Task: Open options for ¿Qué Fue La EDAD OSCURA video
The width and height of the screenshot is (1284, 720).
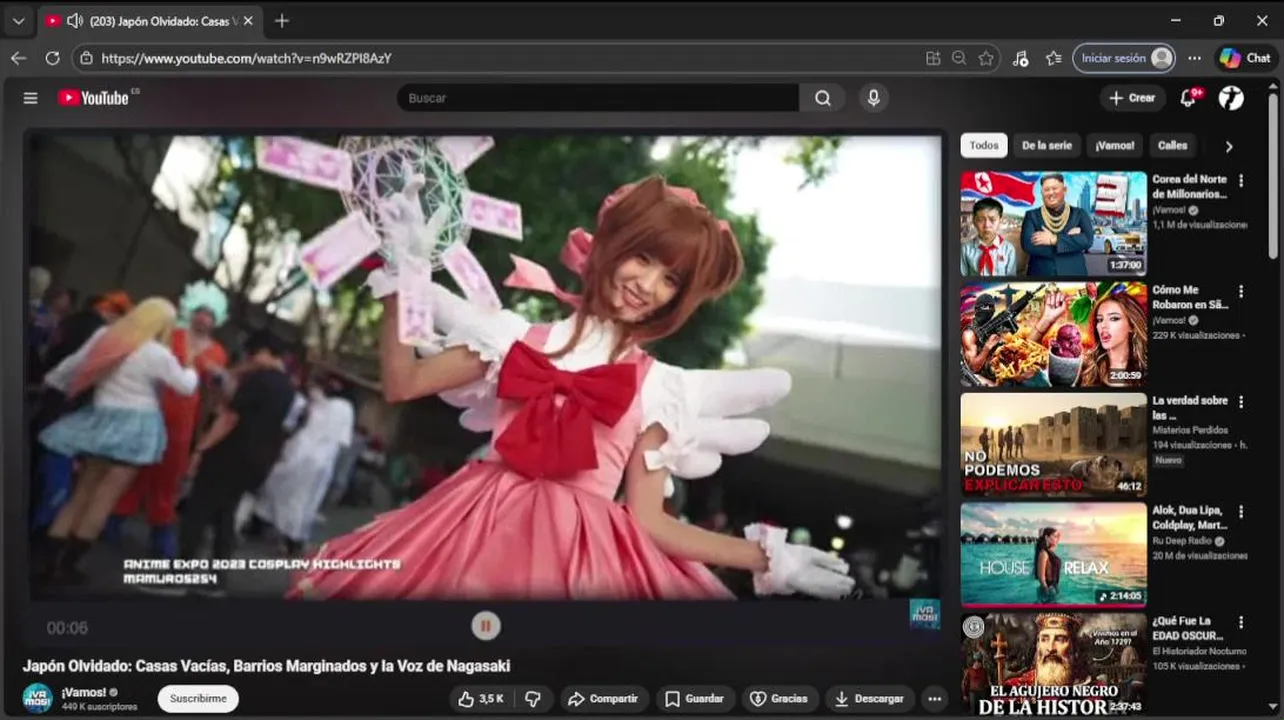Action: click(1241, 622)
